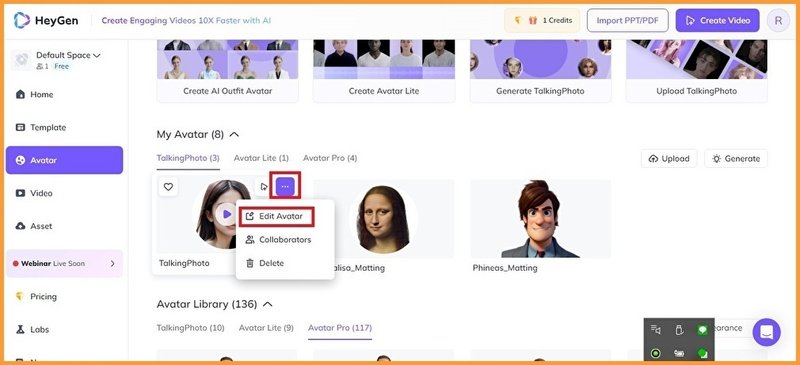This screenshot has width=800, height=365.
Task: Open the Video sidebar section
Action: [64, 193]
